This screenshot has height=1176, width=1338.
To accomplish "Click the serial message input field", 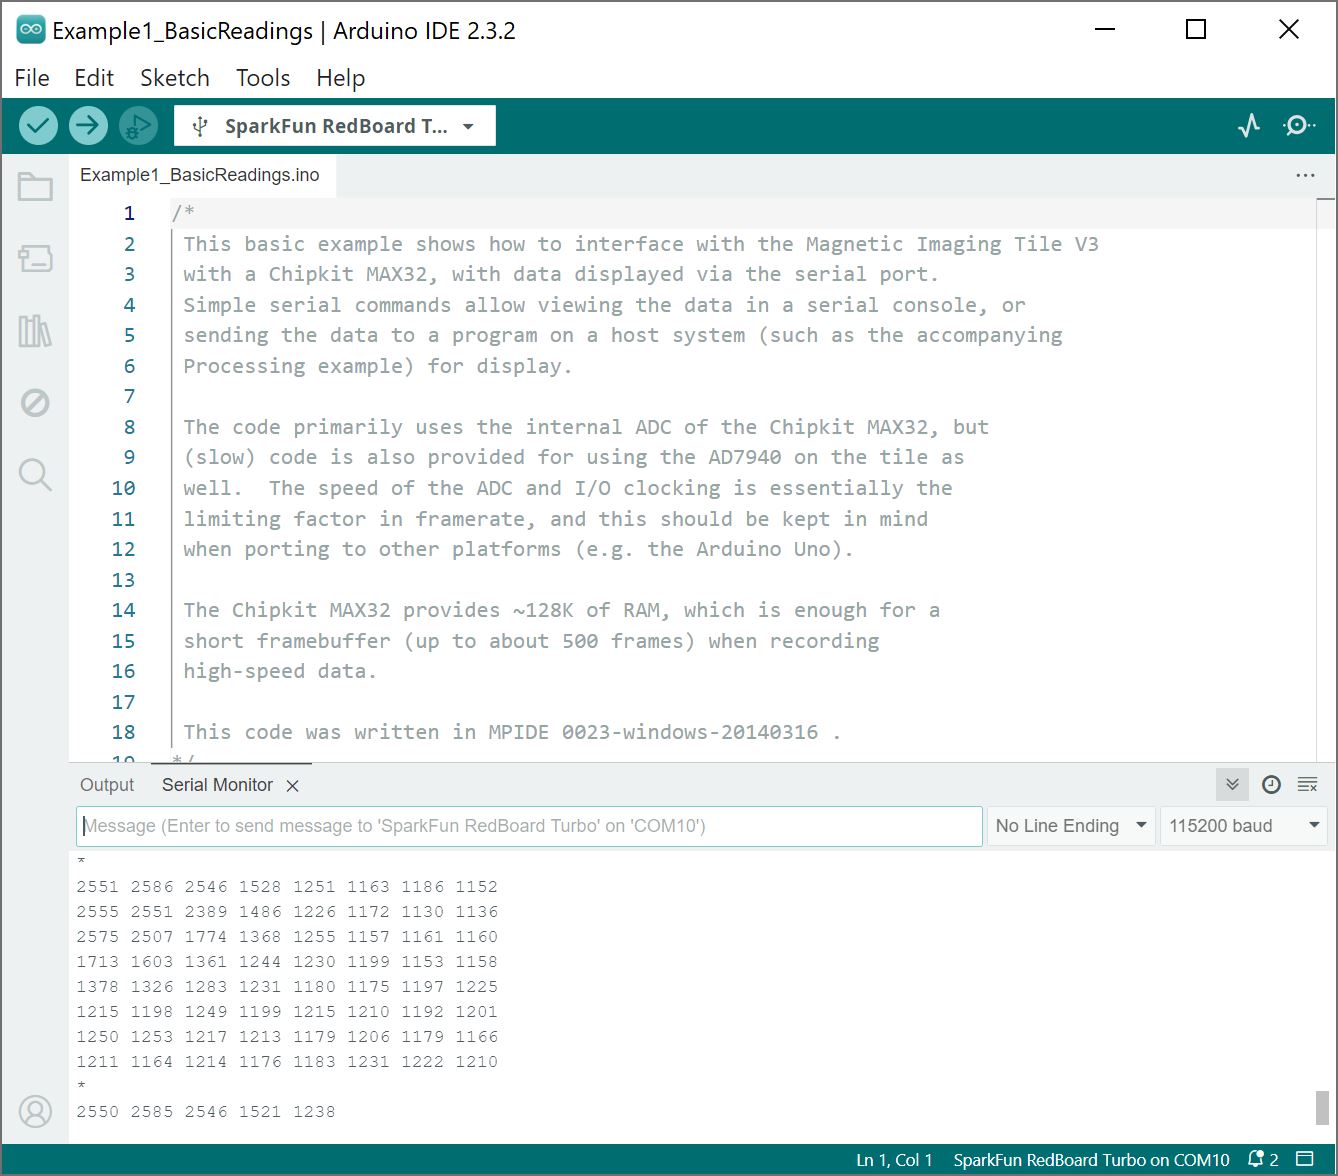I will (x=529, y=826).
